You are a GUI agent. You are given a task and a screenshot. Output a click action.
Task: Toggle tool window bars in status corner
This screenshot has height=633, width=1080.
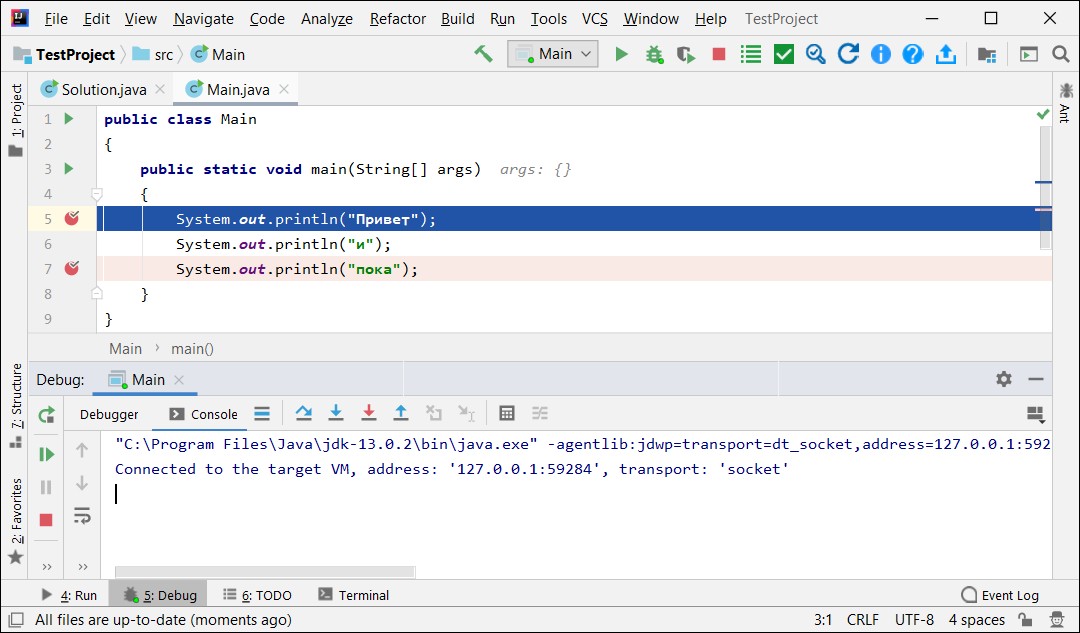pyautogui.click(x=17, y=619)
